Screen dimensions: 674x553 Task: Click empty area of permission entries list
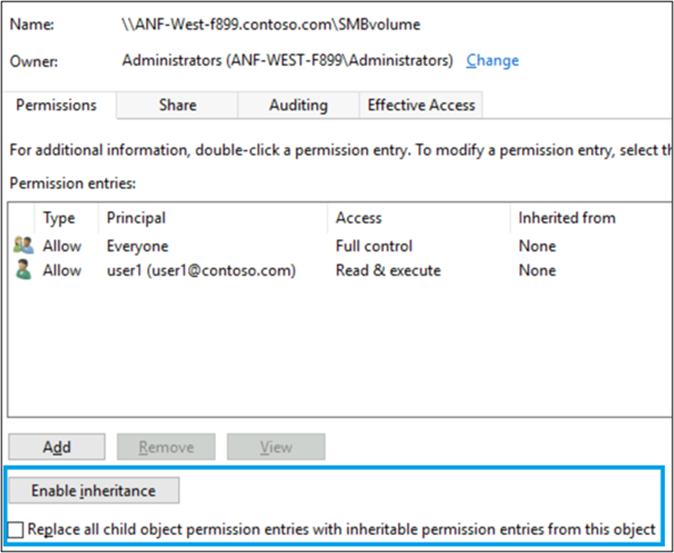point(340,348)
